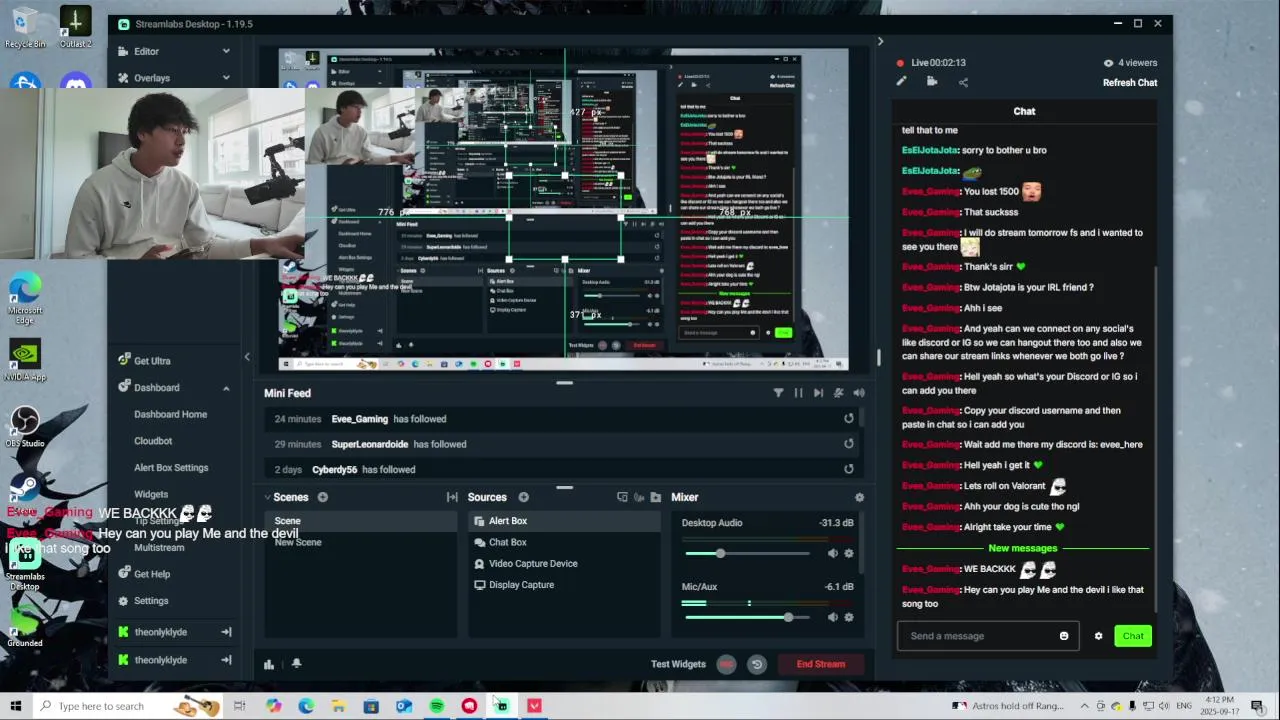Select the Alert Box source
Image resolution: width=1280 pixels, height=720 pixels.
click(x=565, y=521)
